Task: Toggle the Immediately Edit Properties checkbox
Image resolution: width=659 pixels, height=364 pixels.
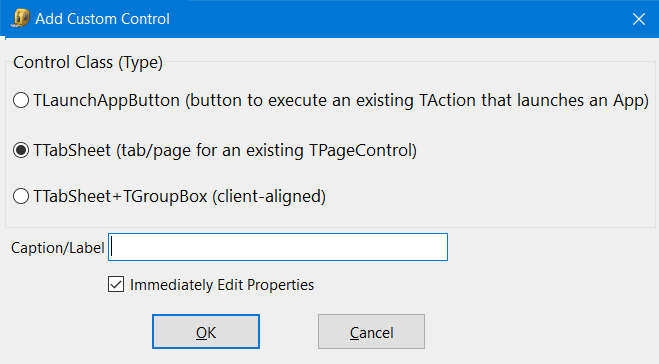Action: coord(116,285)
